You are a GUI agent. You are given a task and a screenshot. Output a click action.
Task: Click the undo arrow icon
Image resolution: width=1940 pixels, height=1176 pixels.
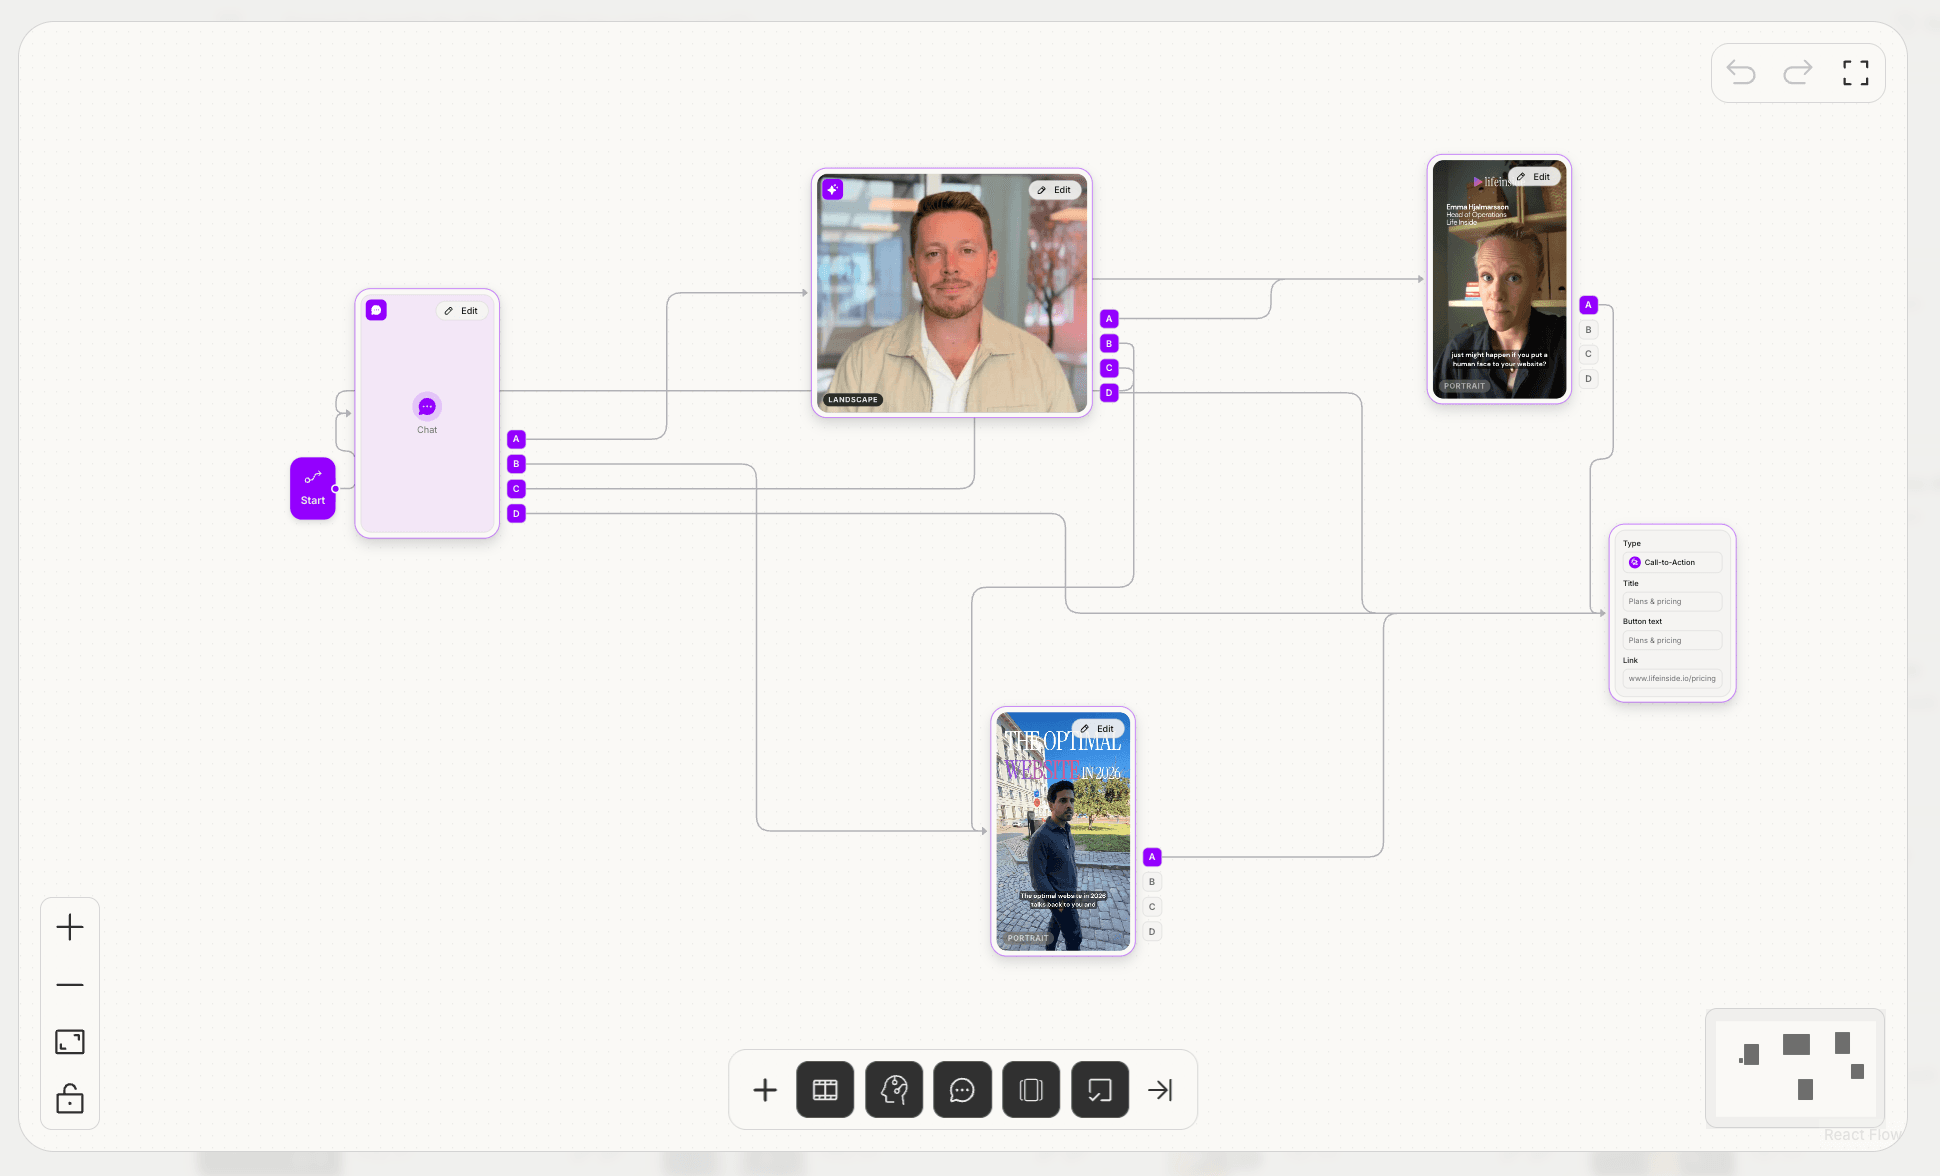coord(1741,73)
